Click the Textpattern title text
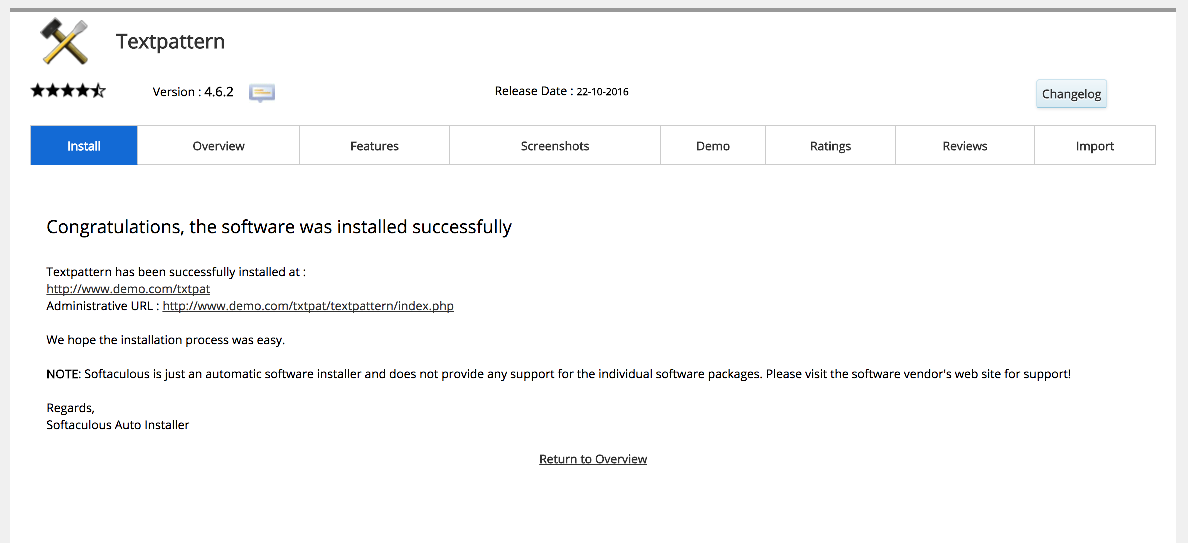Image resolution: width=1188 pixels, height=543 pixels. point(170,41)
